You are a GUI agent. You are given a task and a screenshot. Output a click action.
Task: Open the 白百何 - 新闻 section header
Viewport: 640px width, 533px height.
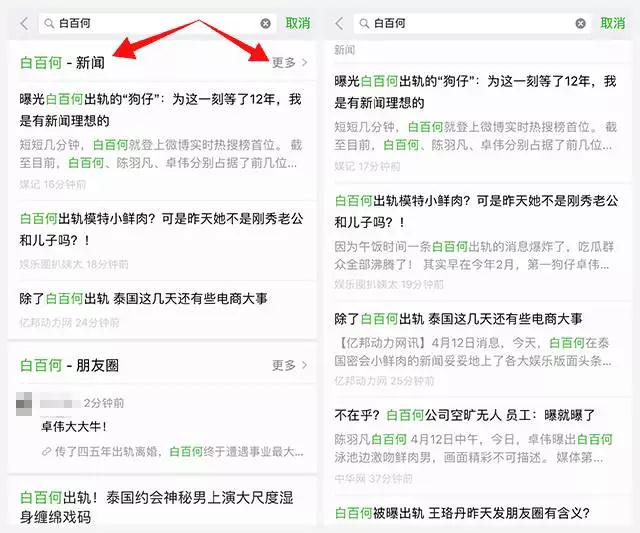coord(62,63)
